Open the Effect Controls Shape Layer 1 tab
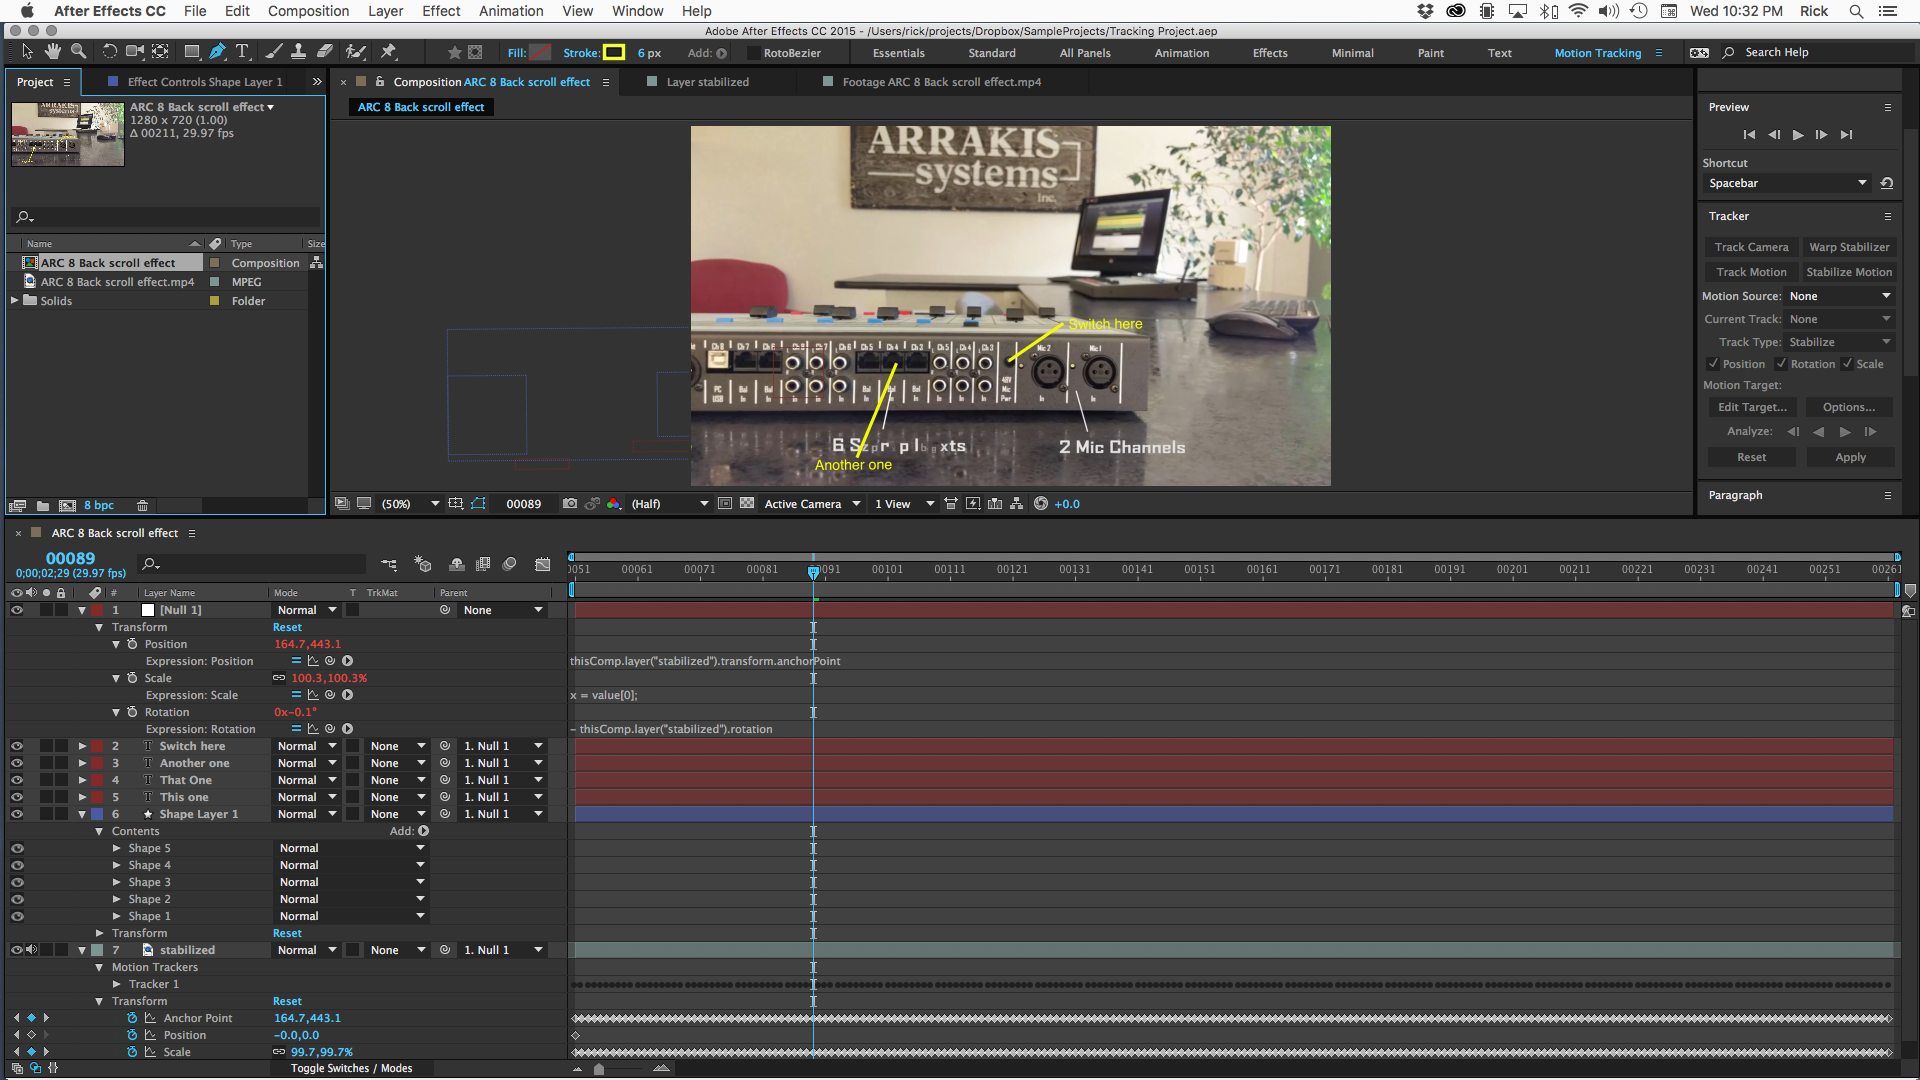This screenshot has width=1920, height=1080. tap(204, 82)
